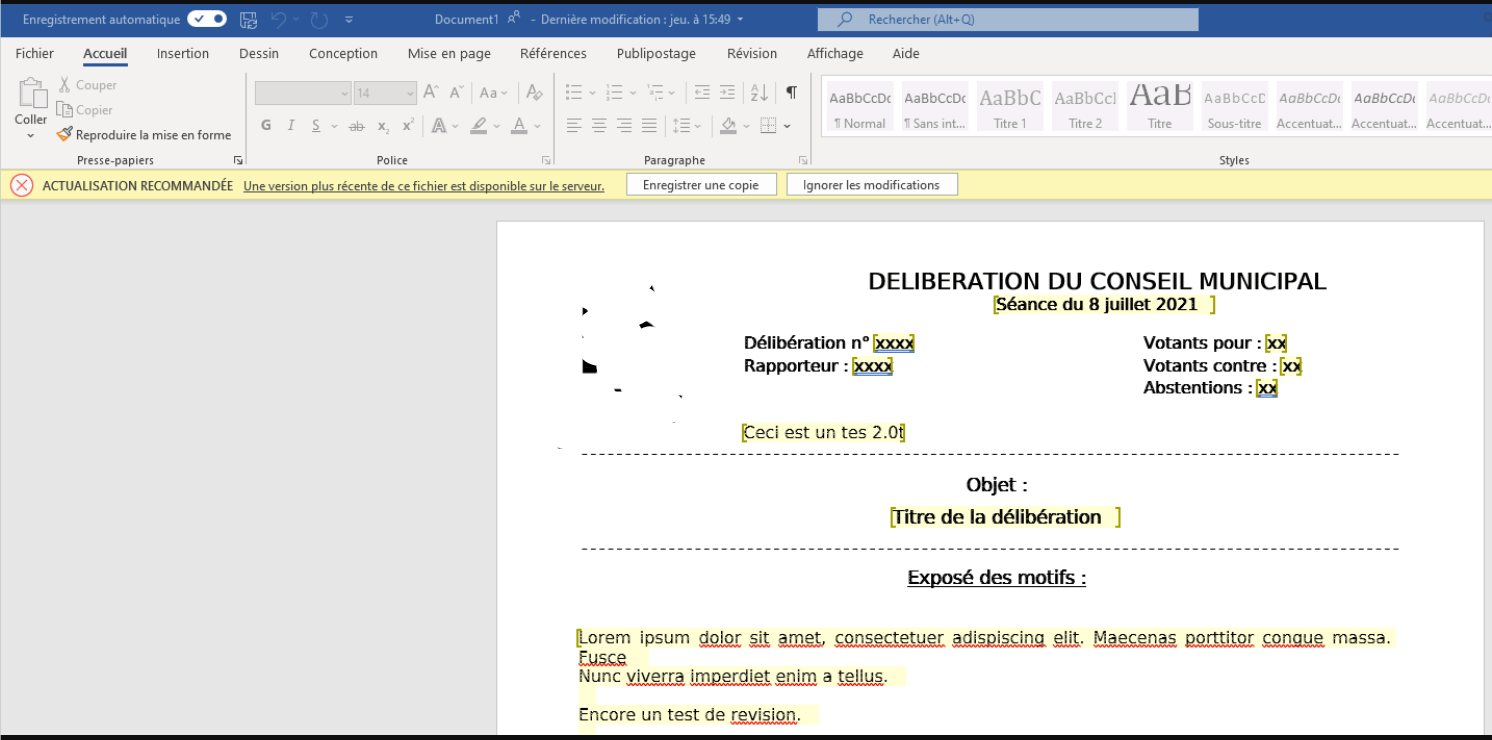1492x740 pixels.
Task: Apply bold with the G icon
Action: pos(266,126)
